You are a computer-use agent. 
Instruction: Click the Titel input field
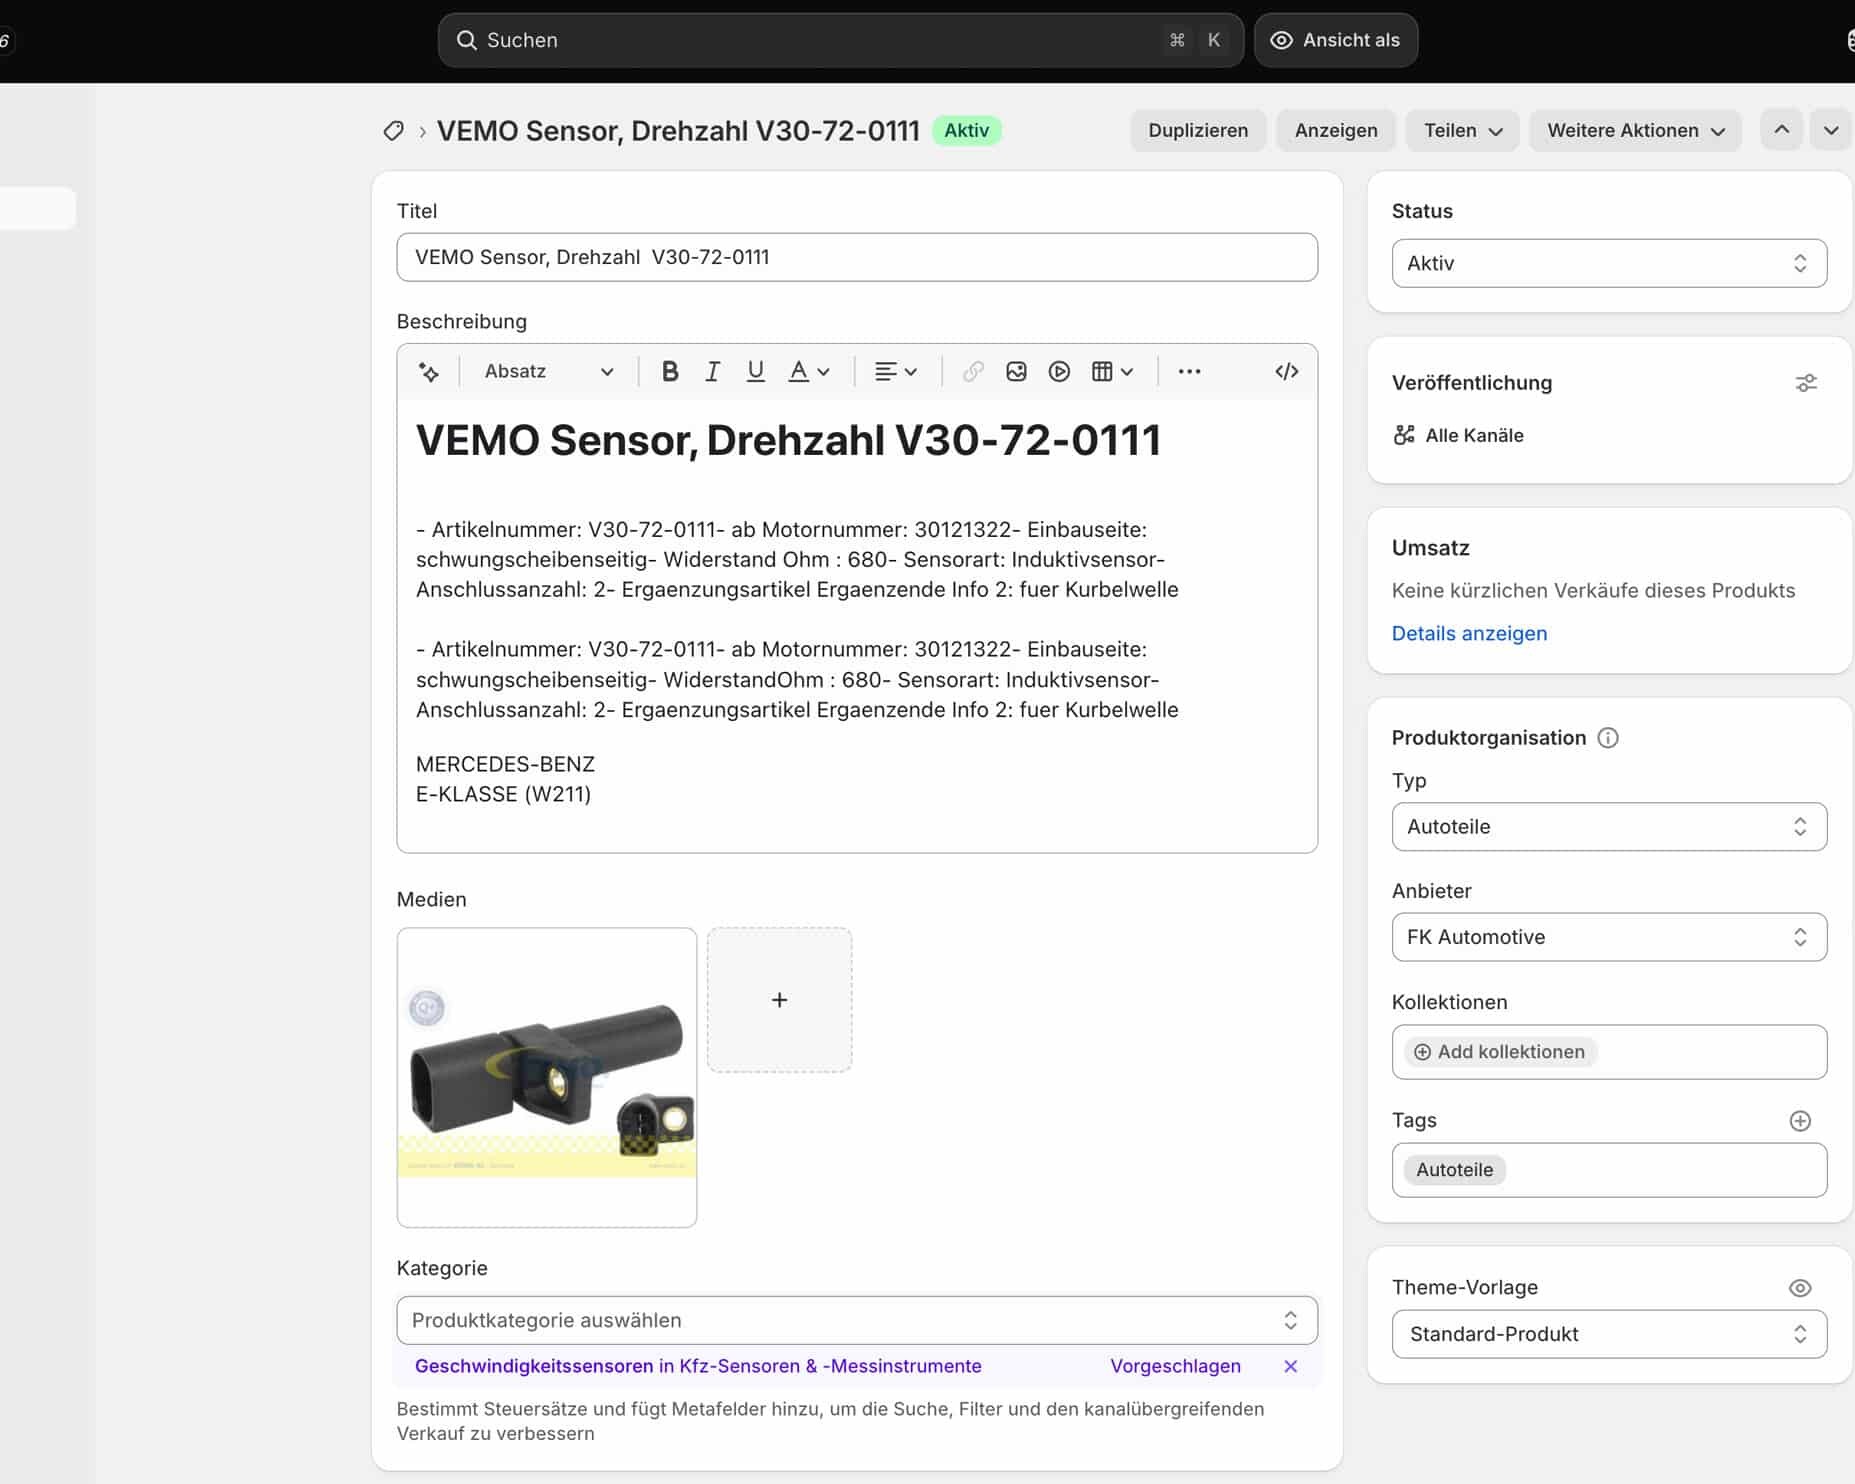click(857, 257)
